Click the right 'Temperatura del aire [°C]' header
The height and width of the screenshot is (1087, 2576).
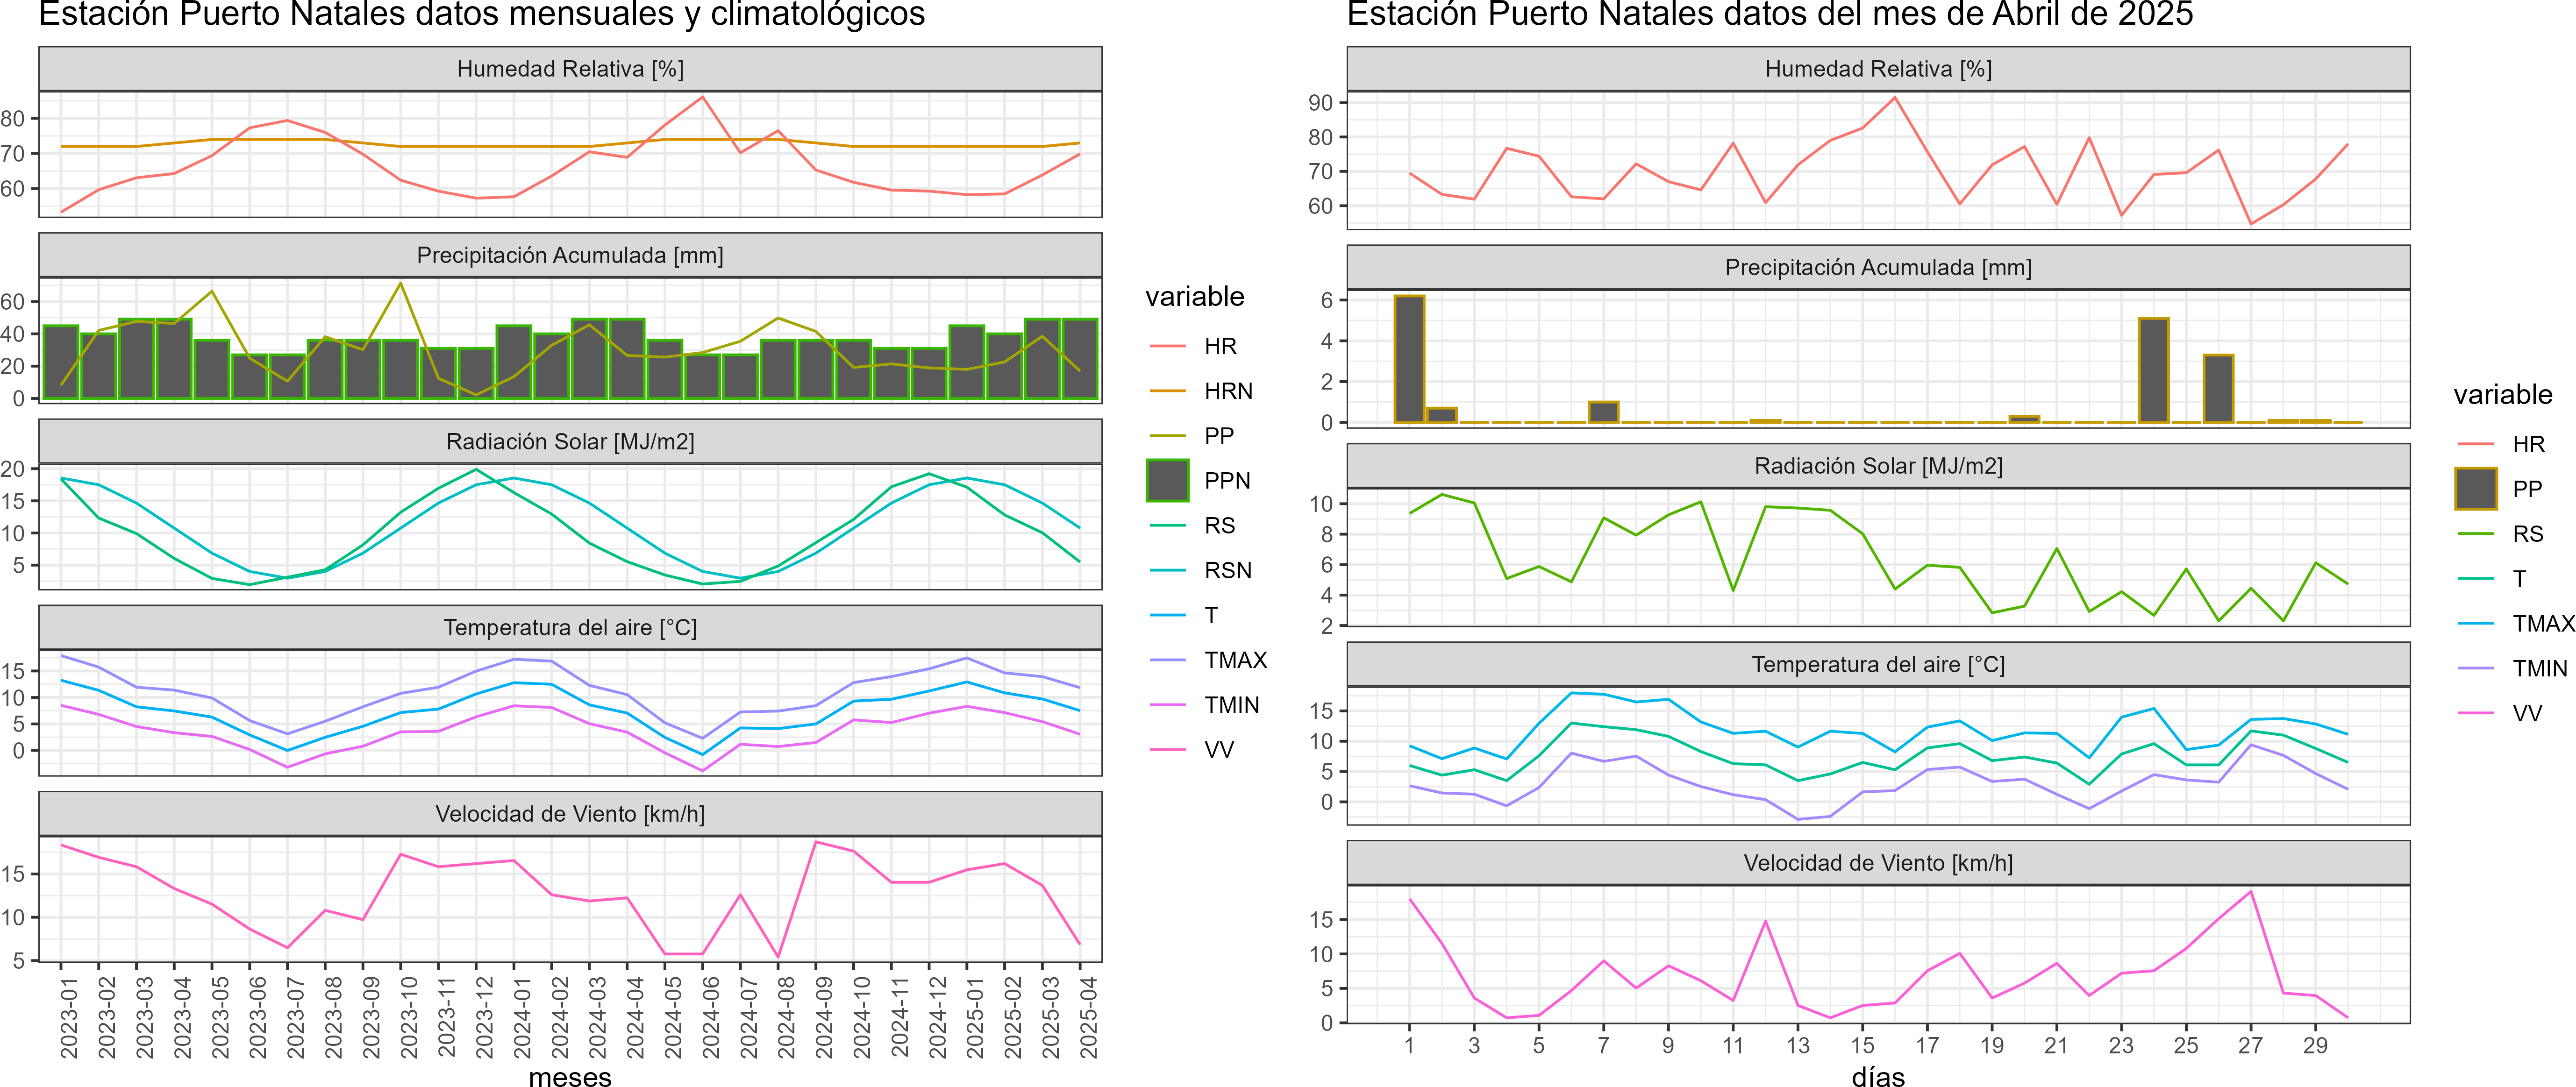1878,664
